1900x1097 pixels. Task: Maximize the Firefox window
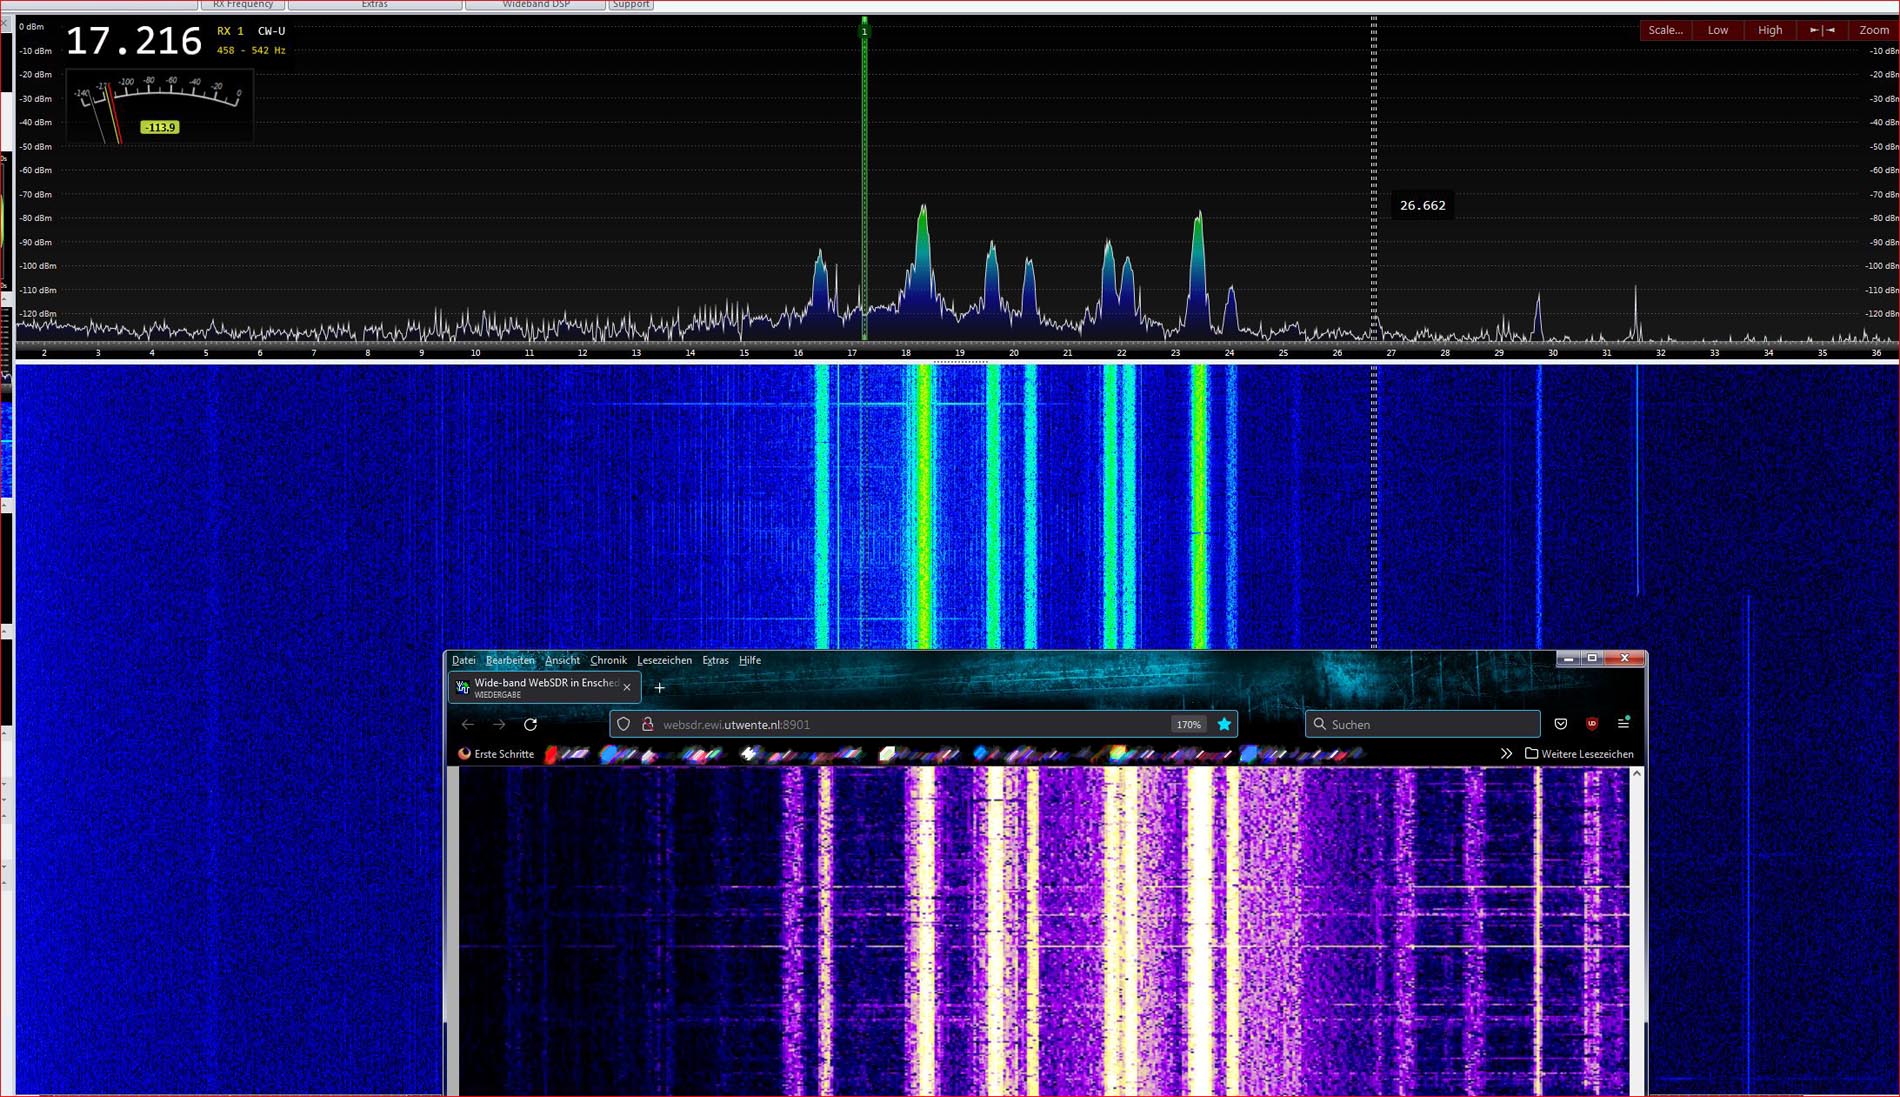point(1592,658)
